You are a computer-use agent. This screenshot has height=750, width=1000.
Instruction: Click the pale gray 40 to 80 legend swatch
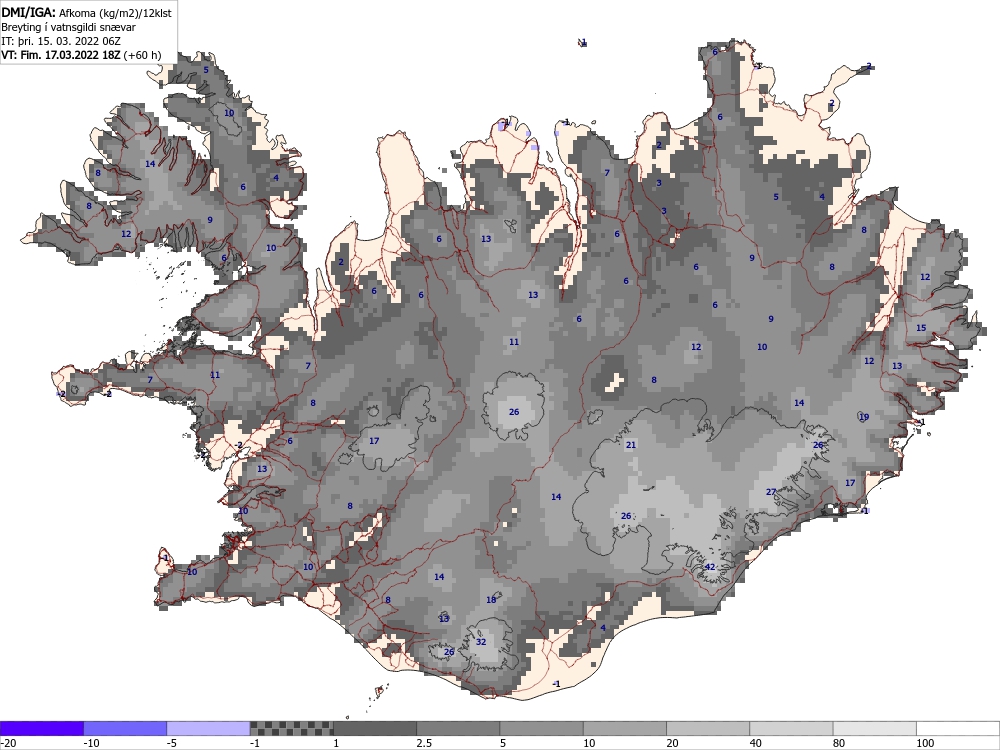point(791,728)
